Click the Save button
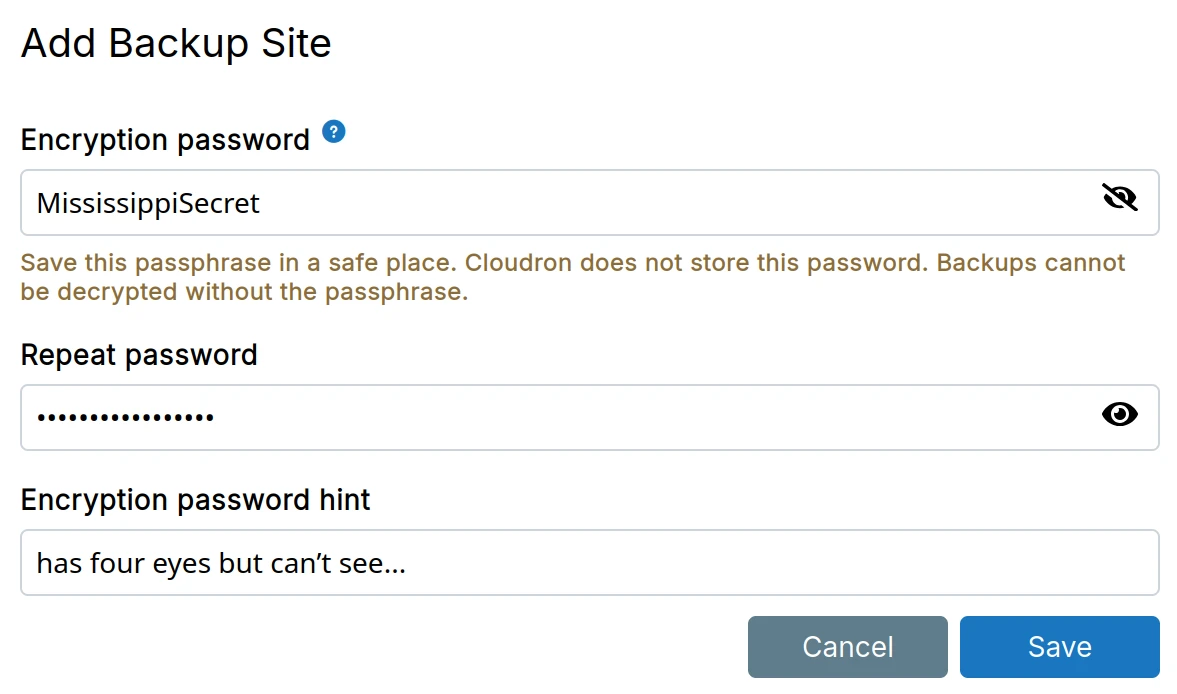Viewport: 1177px width, 694px height. tap(1059, 646)
